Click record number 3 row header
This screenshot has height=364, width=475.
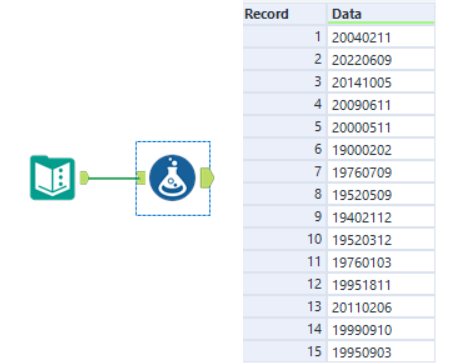(284, 82)
